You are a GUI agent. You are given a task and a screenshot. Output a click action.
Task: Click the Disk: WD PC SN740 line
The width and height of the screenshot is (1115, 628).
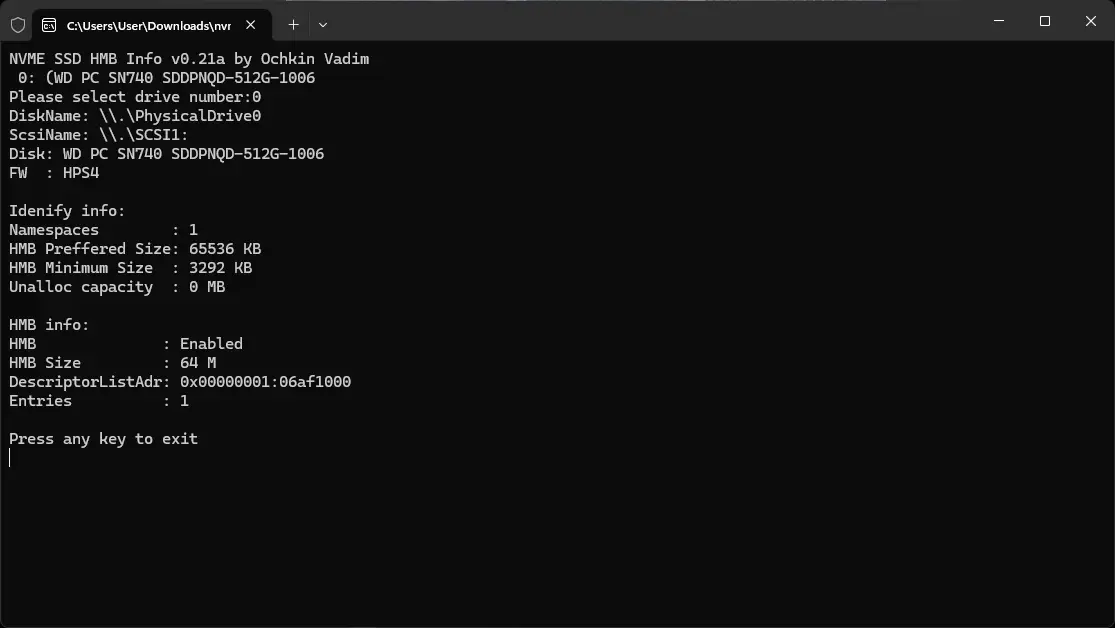[166, 154]
